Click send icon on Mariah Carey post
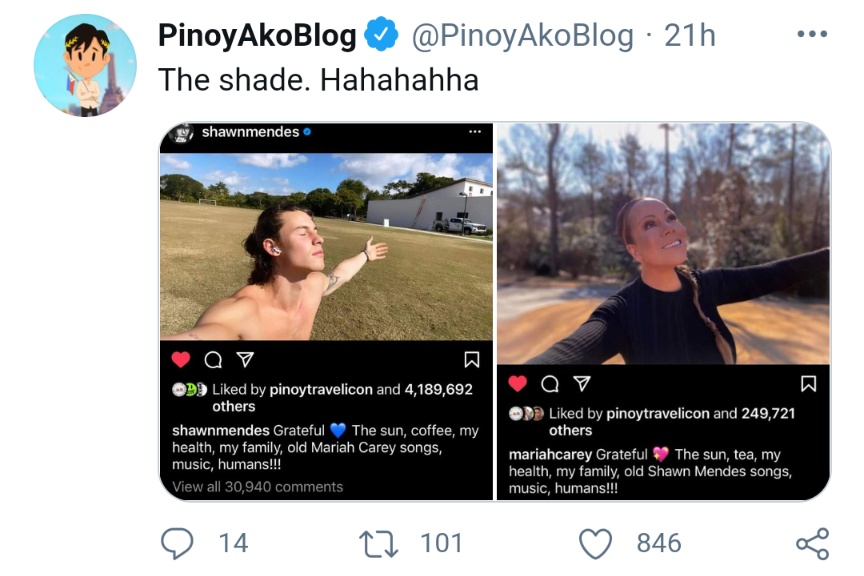 (580, 384)
